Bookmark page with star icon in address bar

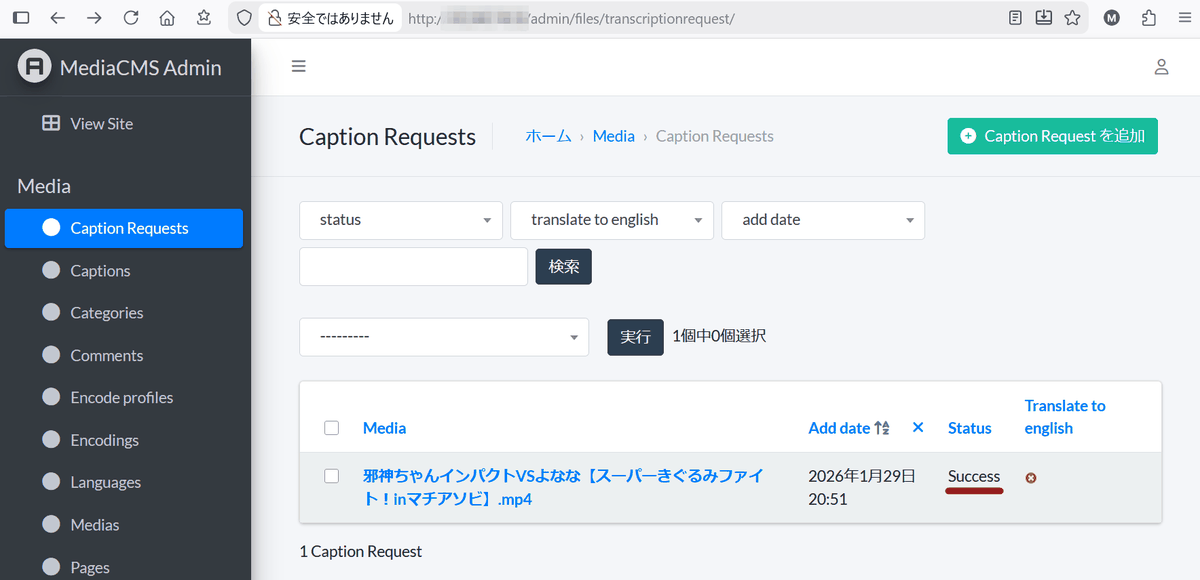1072,18
